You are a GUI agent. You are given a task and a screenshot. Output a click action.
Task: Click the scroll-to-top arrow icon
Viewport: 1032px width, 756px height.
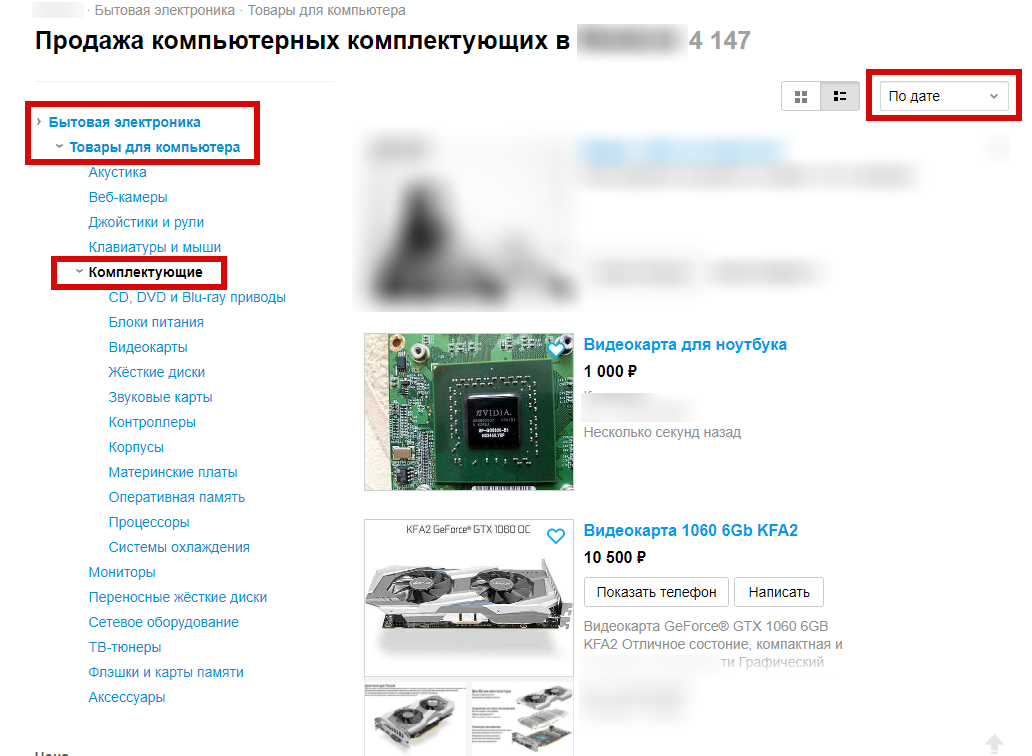(994, 744)
